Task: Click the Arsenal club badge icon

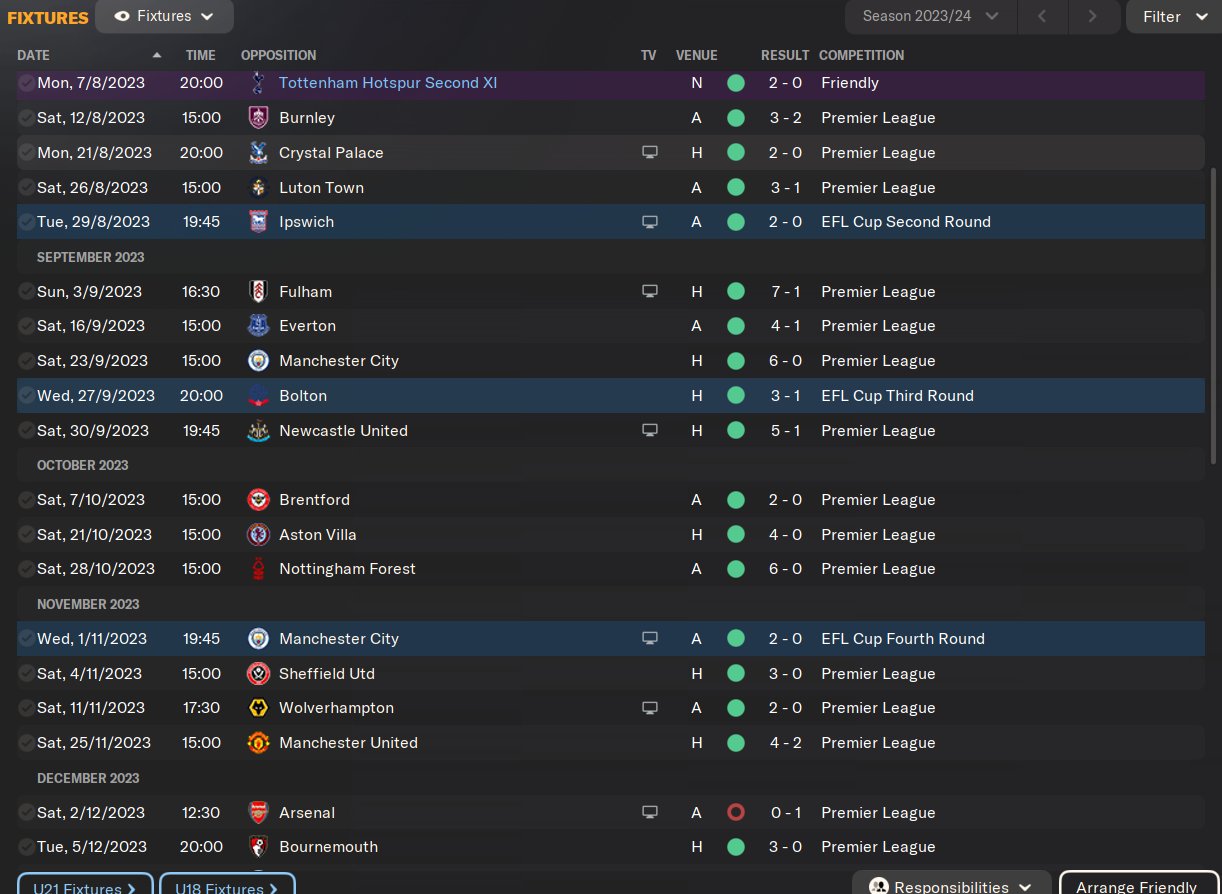Action: 258,813
